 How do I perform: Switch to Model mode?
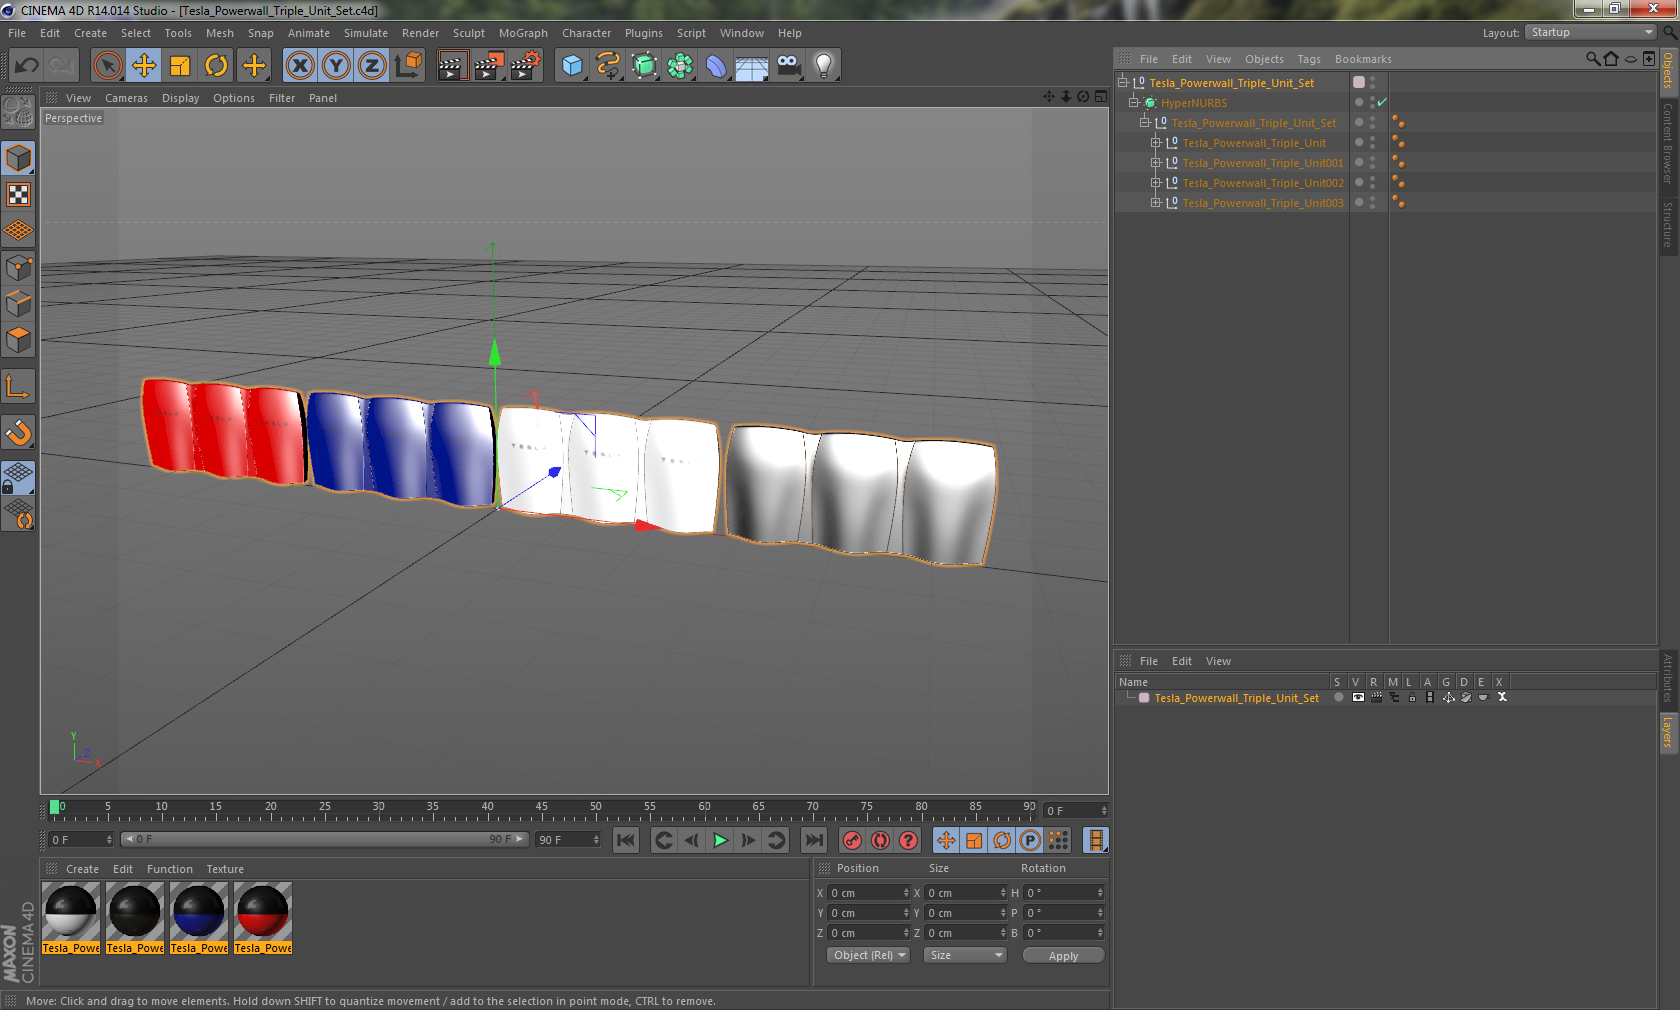(x=19, y=158)
